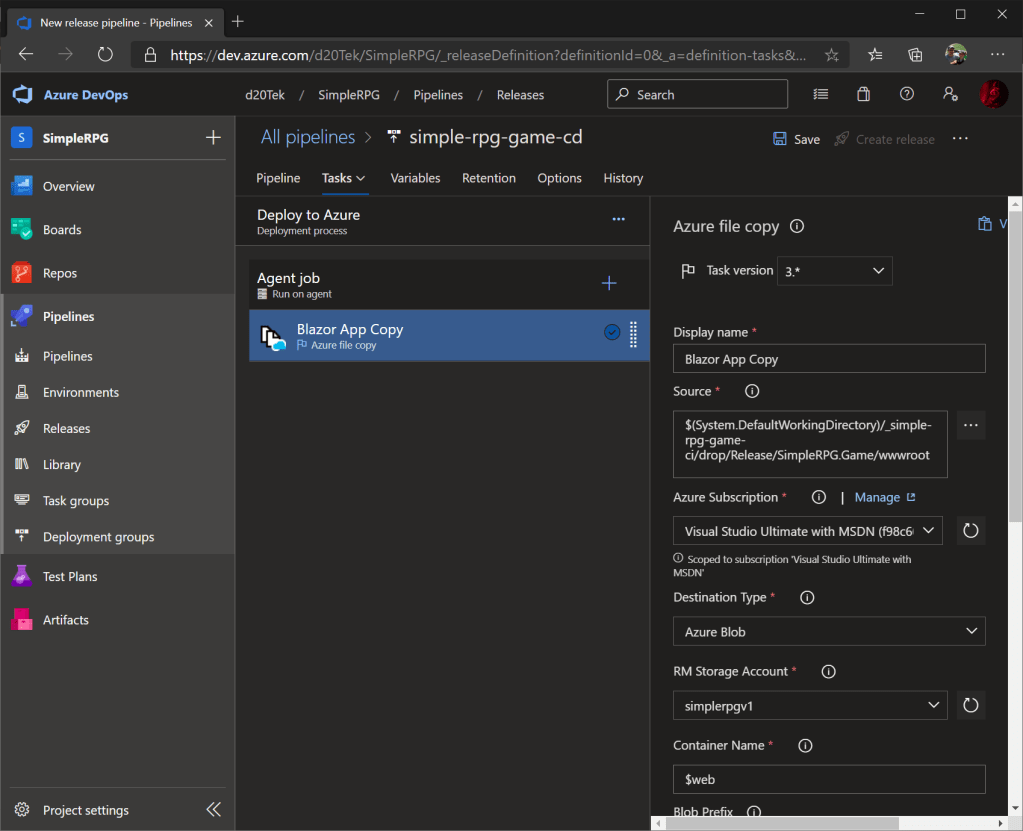Open the Repos sidebar section
This screenshot has height=831, width=1023.
(x=59, y=273)
